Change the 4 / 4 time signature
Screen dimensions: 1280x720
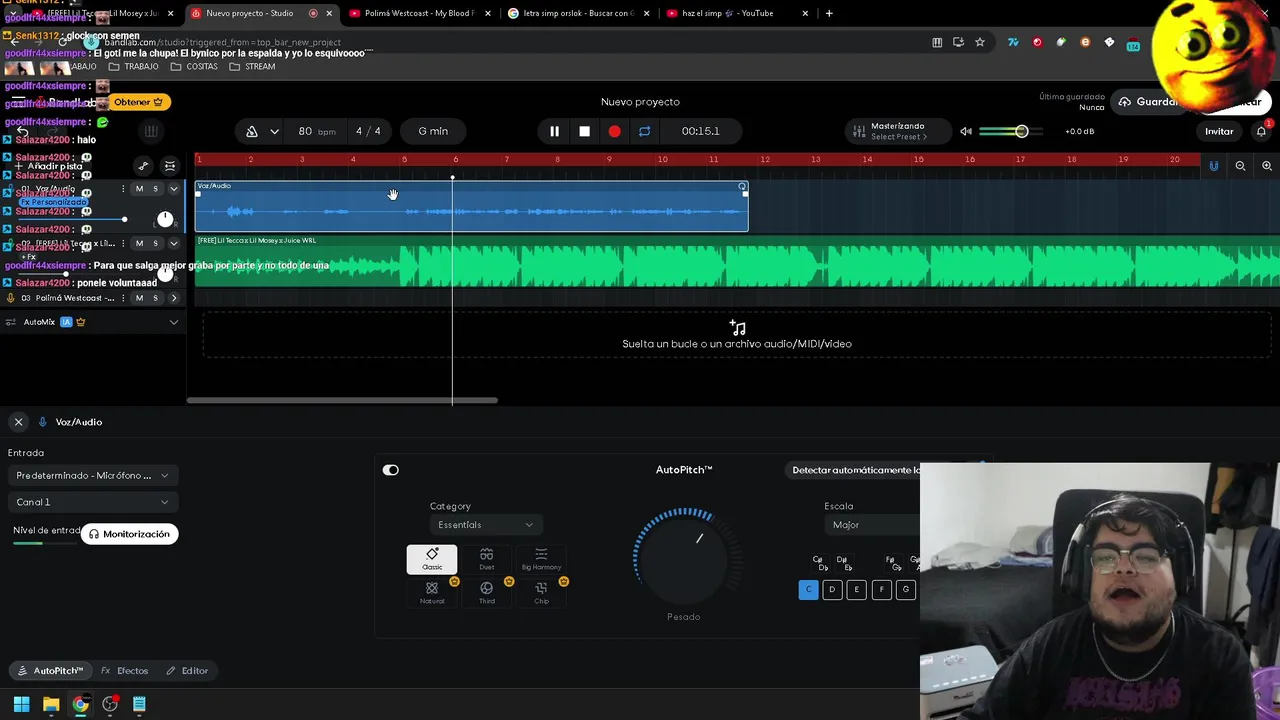point(368,131)
